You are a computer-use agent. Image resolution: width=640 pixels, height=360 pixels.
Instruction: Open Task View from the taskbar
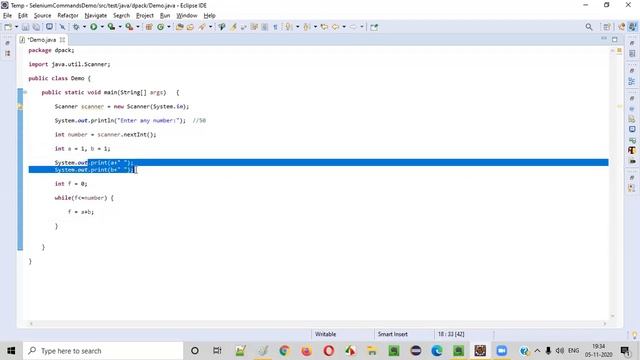(217, 351)
